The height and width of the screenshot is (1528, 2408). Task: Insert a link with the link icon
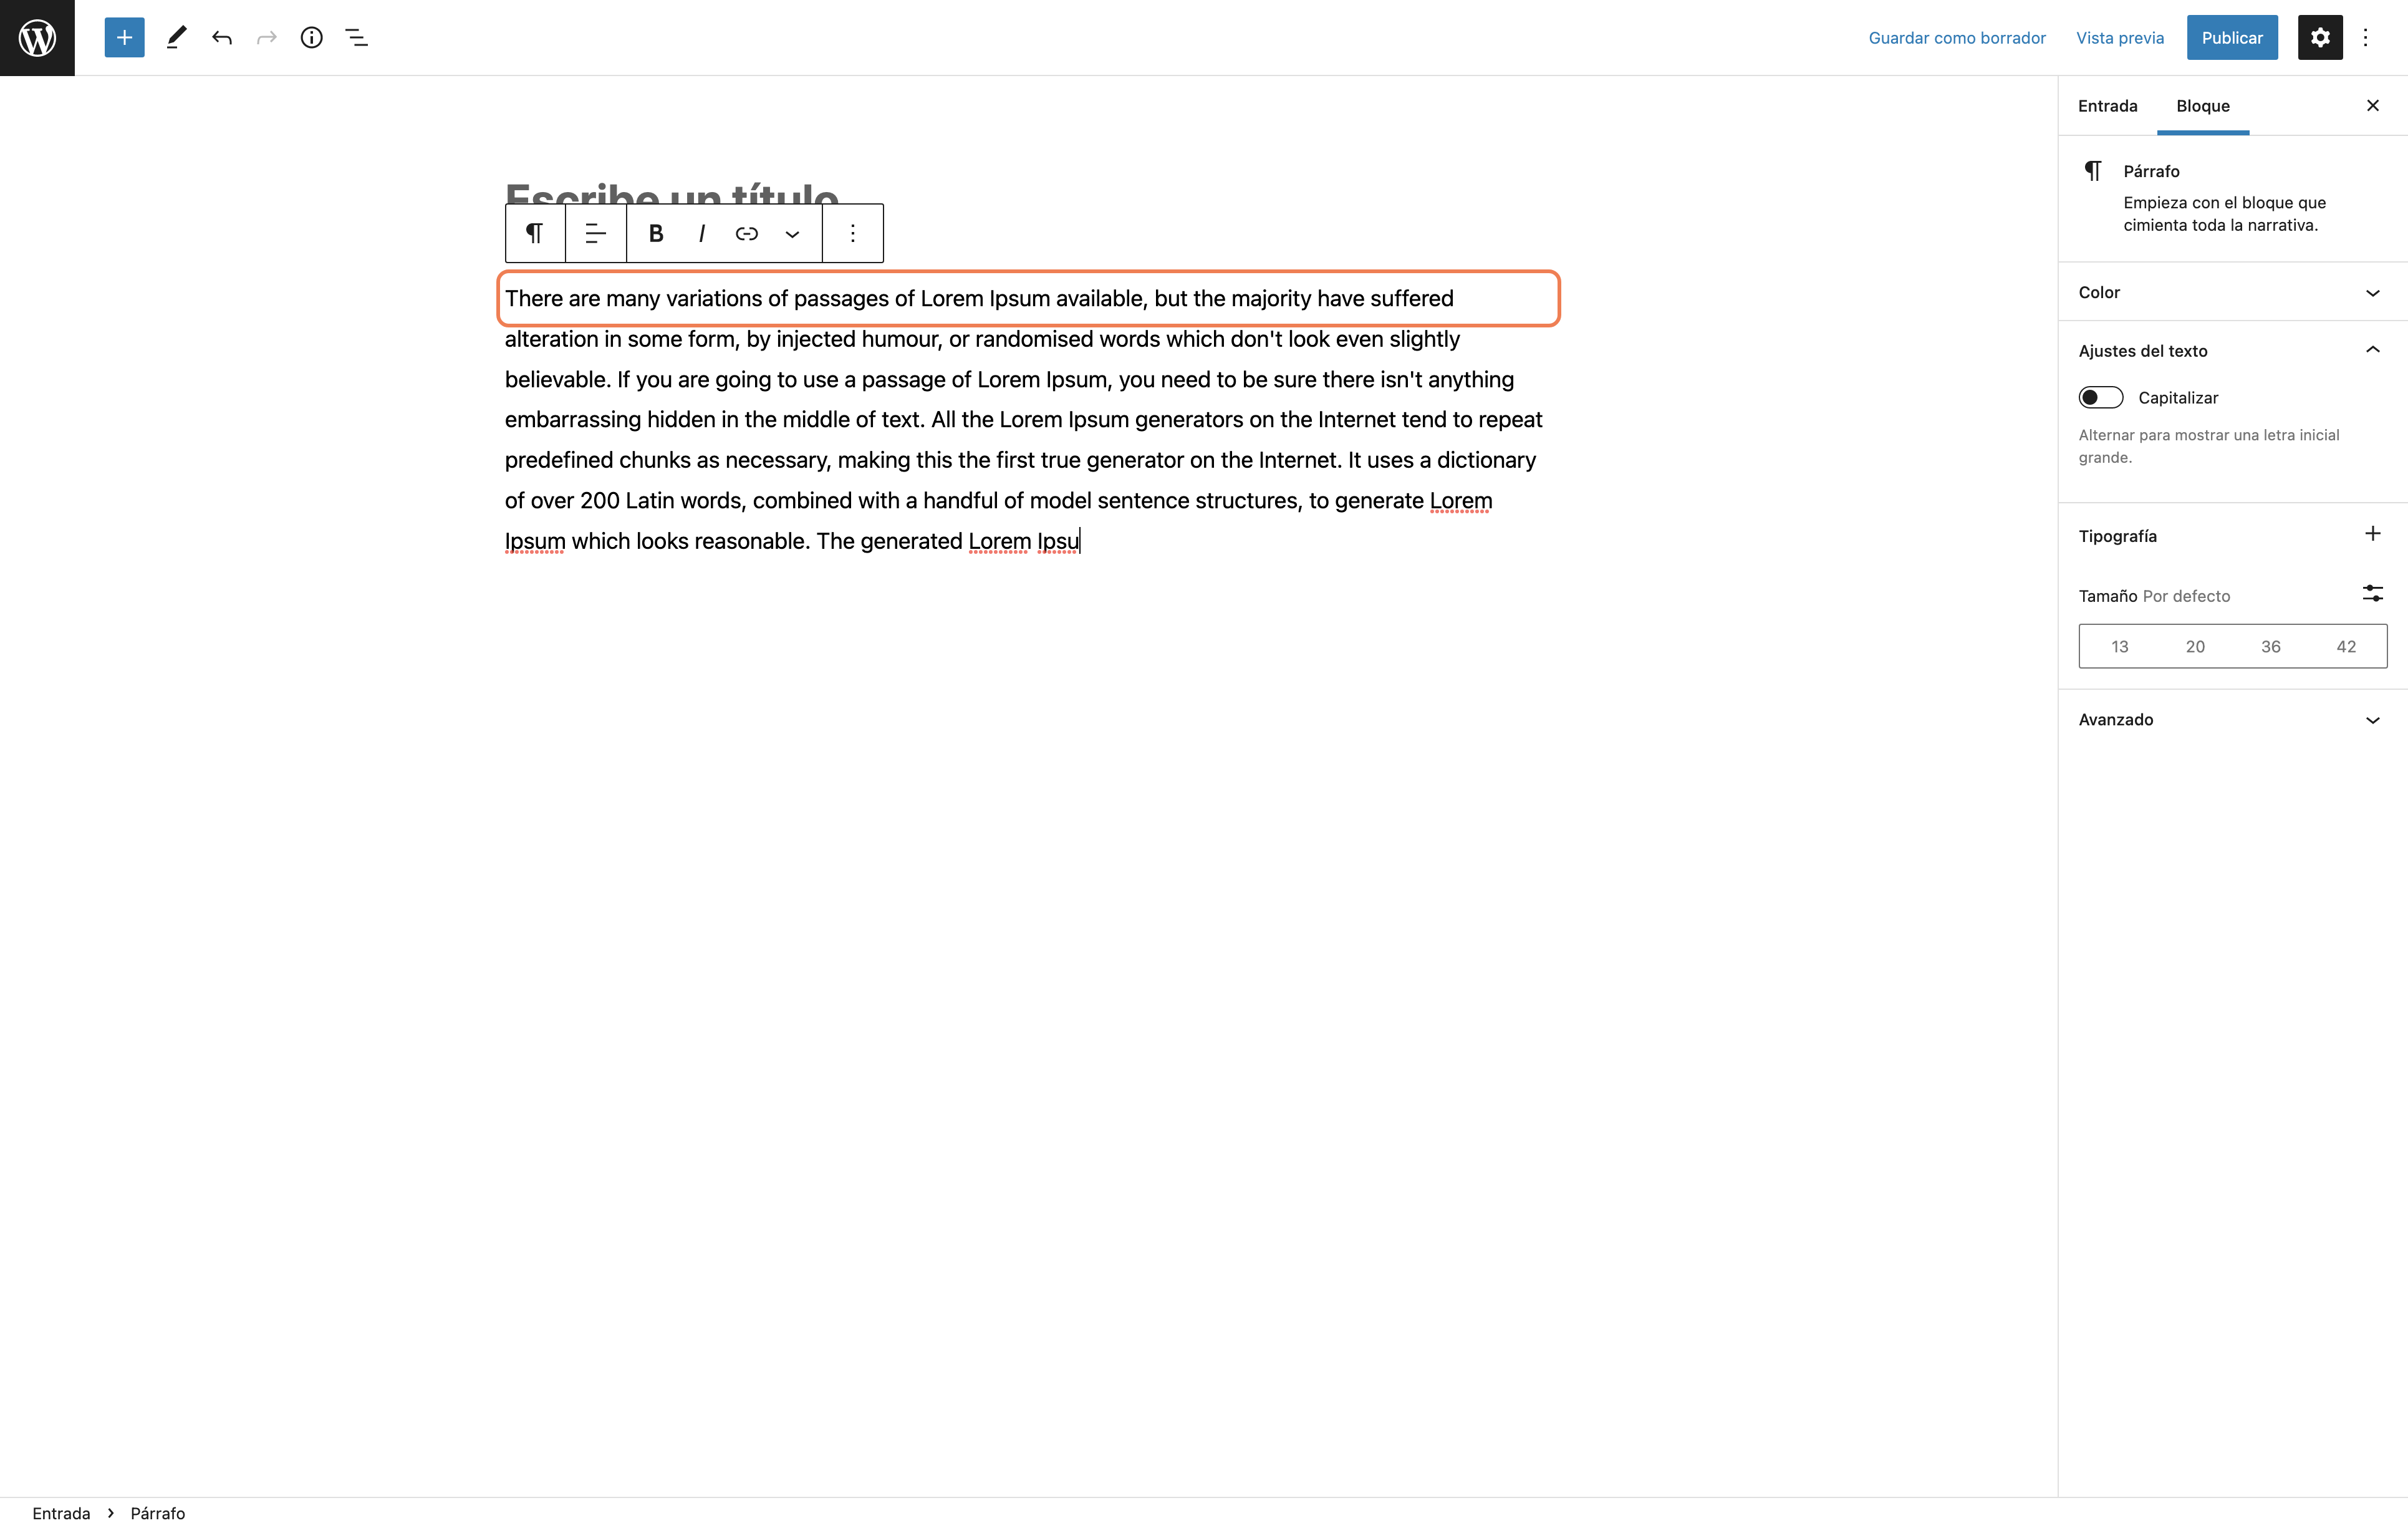pos(747,233)
